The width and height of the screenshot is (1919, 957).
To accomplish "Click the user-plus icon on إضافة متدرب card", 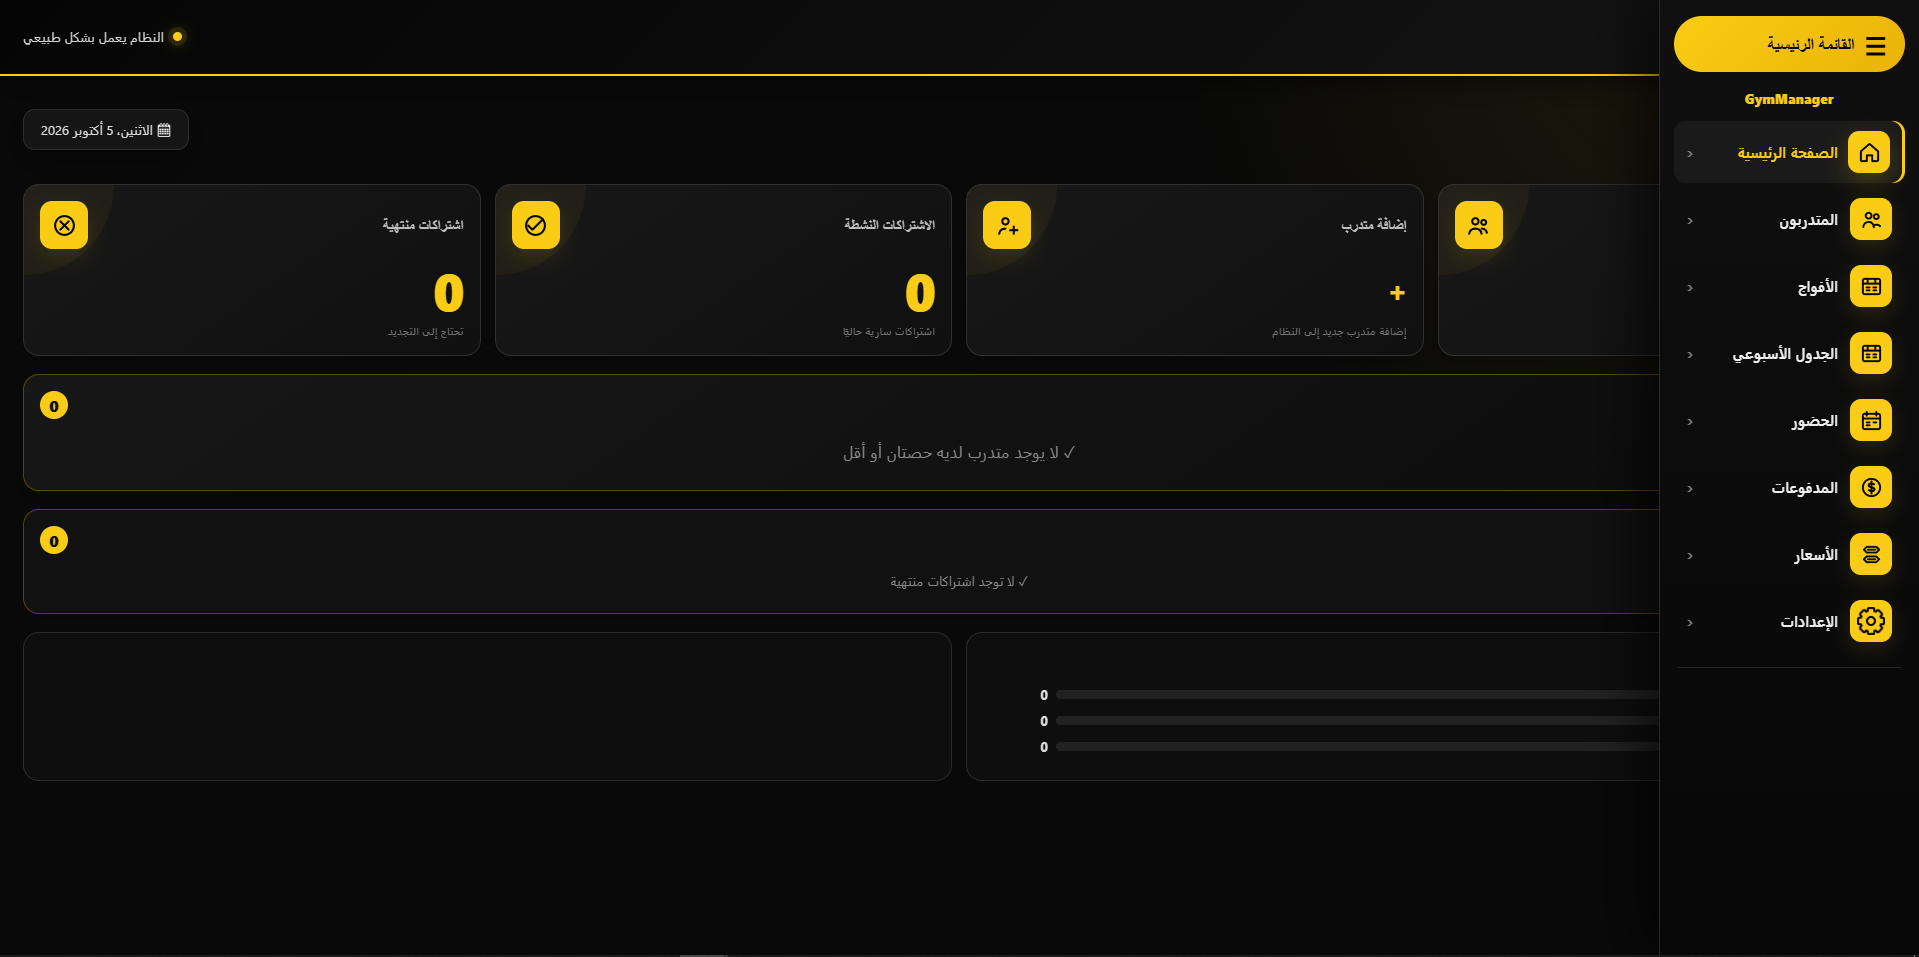I will click(1007, 225).
